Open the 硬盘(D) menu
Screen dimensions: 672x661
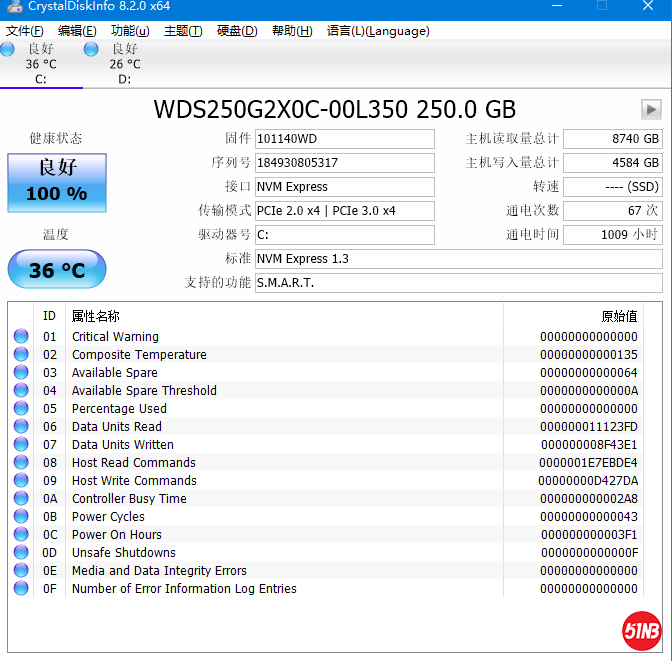[x=237, y=31]
